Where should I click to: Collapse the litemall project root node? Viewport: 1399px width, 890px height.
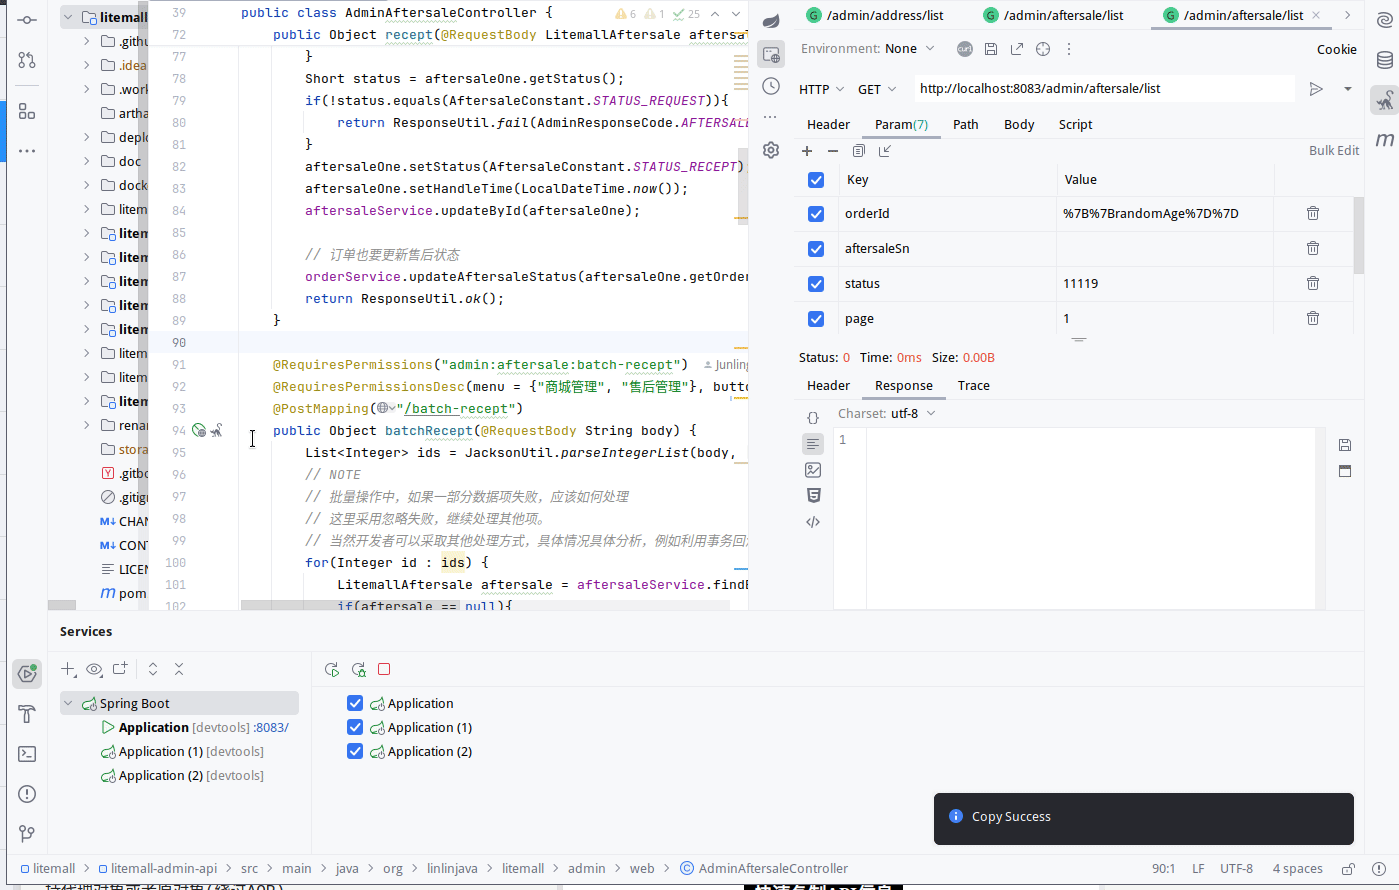pyautogui.click(x=68, y=17)
